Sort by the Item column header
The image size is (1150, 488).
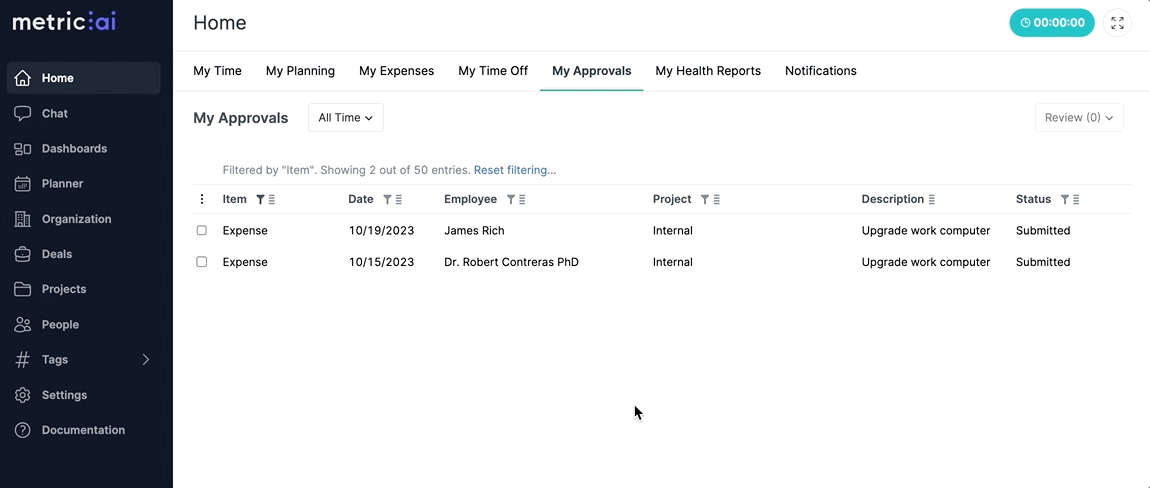tap(235, 199)
